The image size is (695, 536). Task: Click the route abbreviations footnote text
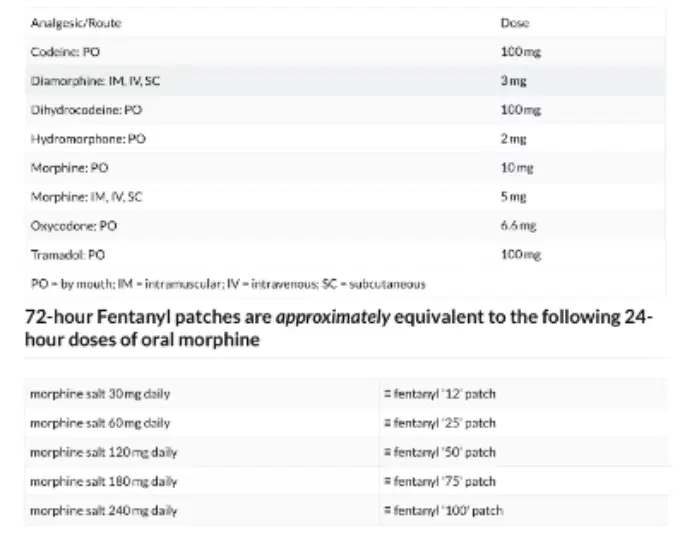228,284
